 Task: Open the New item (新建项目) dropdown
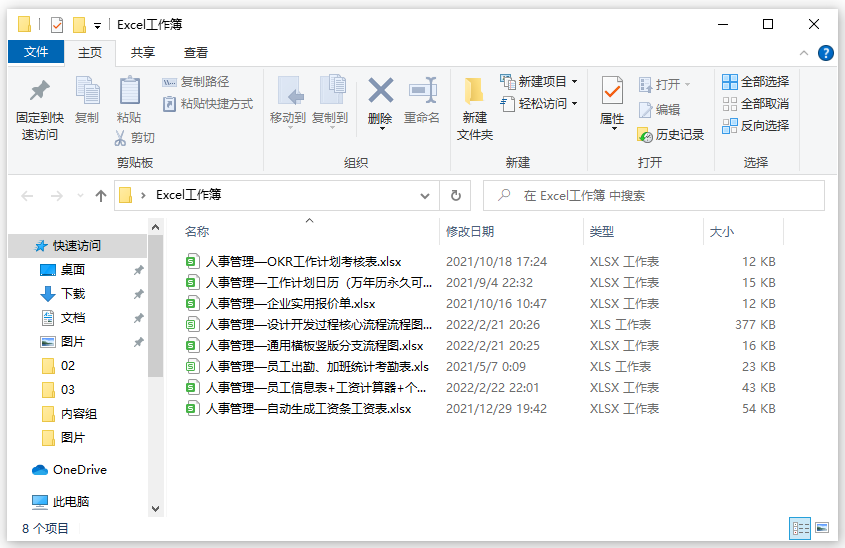(539, 81)
